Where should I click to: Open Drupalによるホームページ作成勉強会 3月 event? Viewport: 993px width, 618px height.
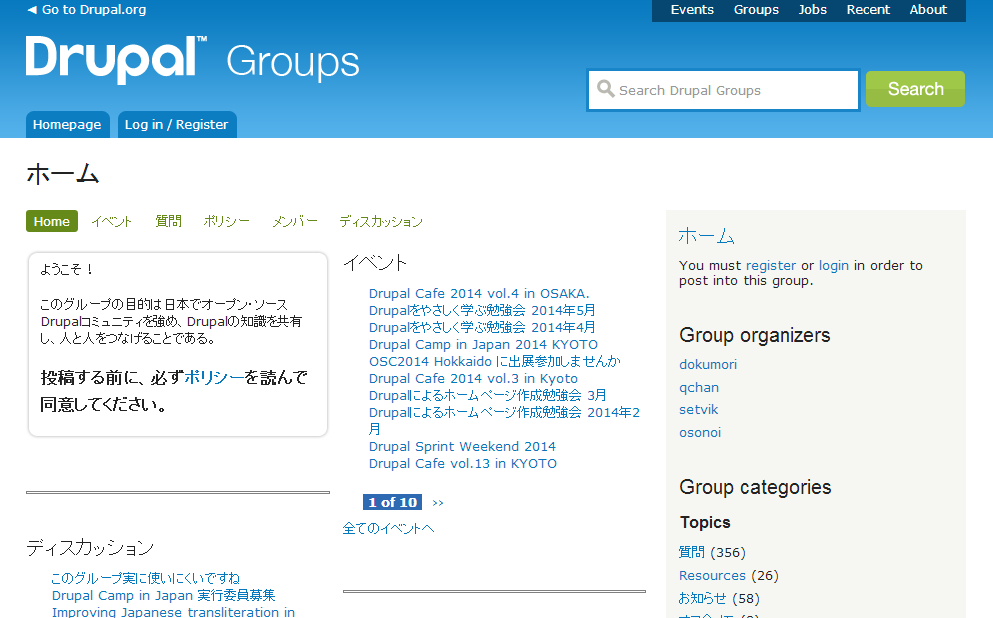488,396
